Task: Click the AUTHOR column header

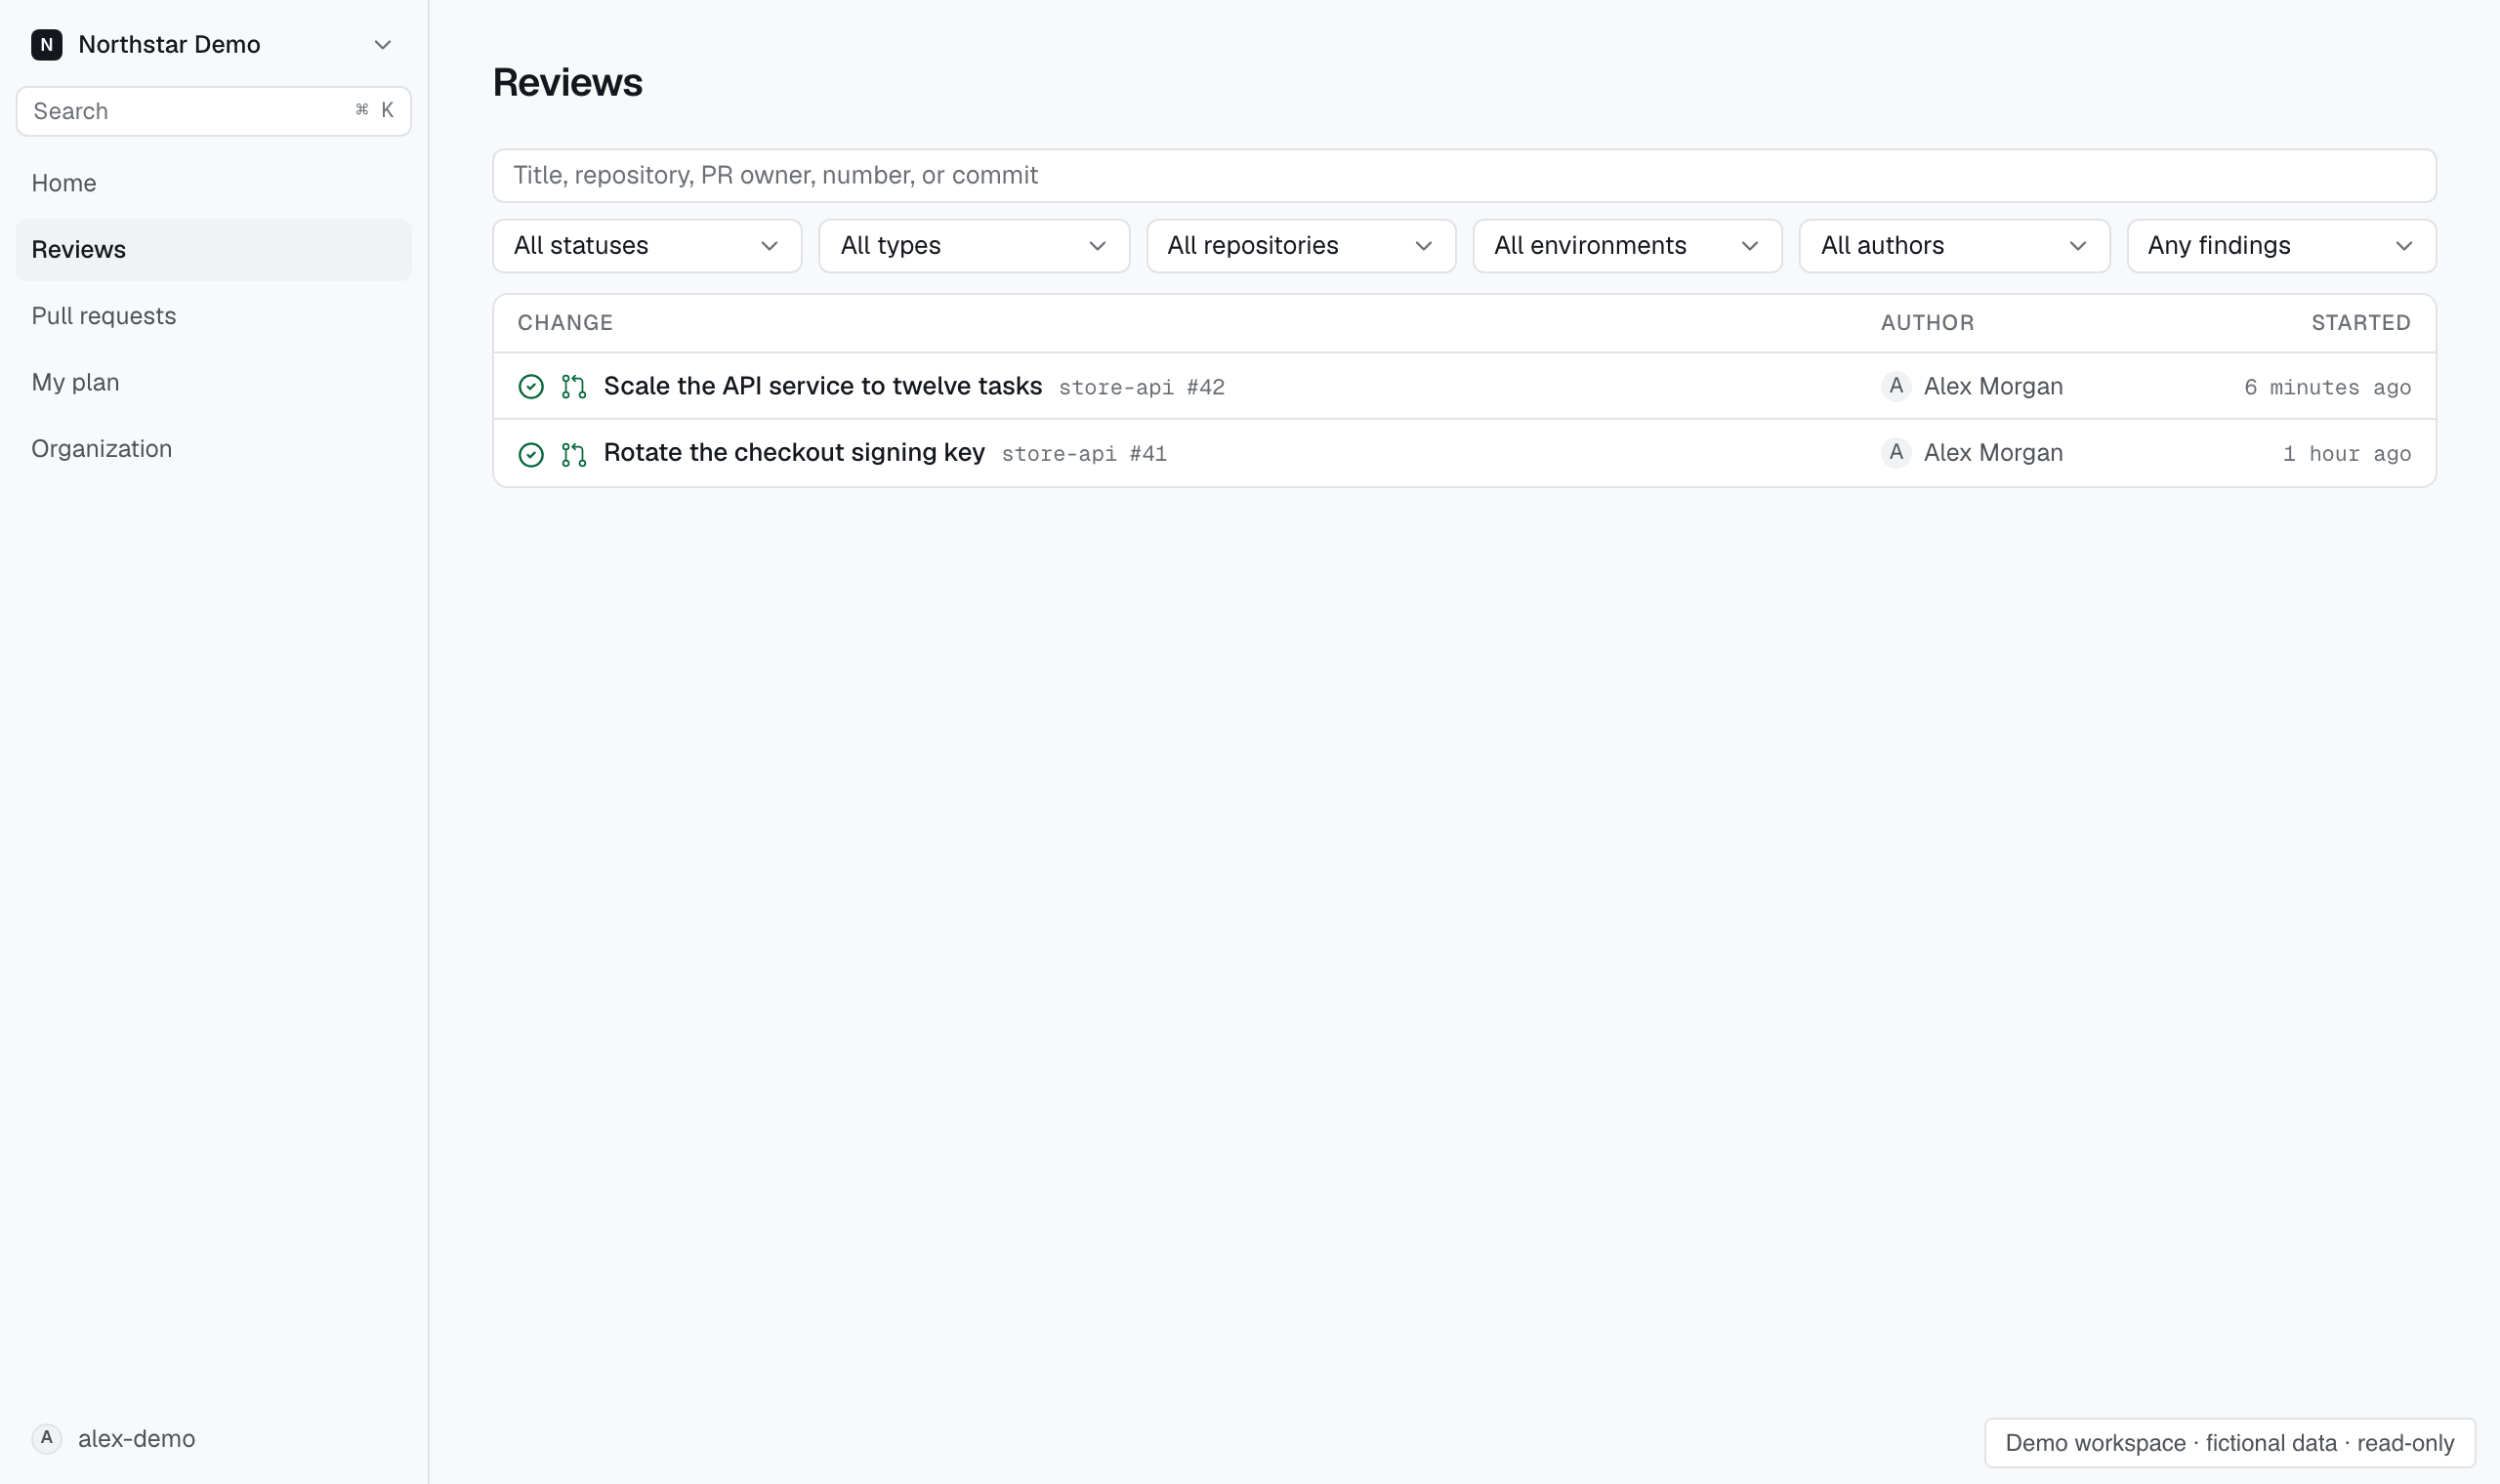Action: [x=1927, y=323]
